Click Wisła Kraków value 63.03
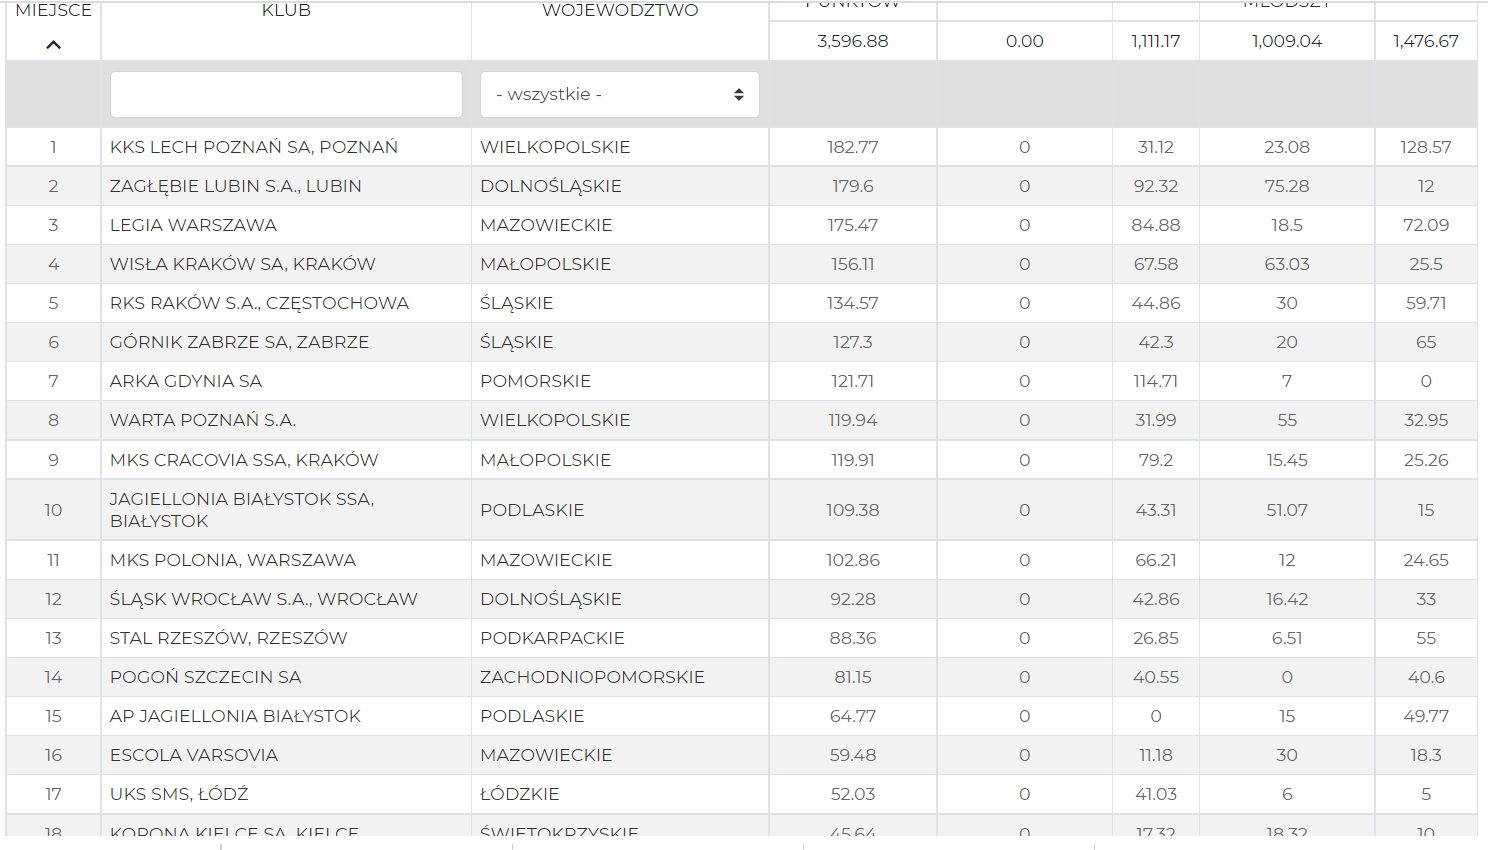Screen dimensions: 1488x850 [1287, 264]
